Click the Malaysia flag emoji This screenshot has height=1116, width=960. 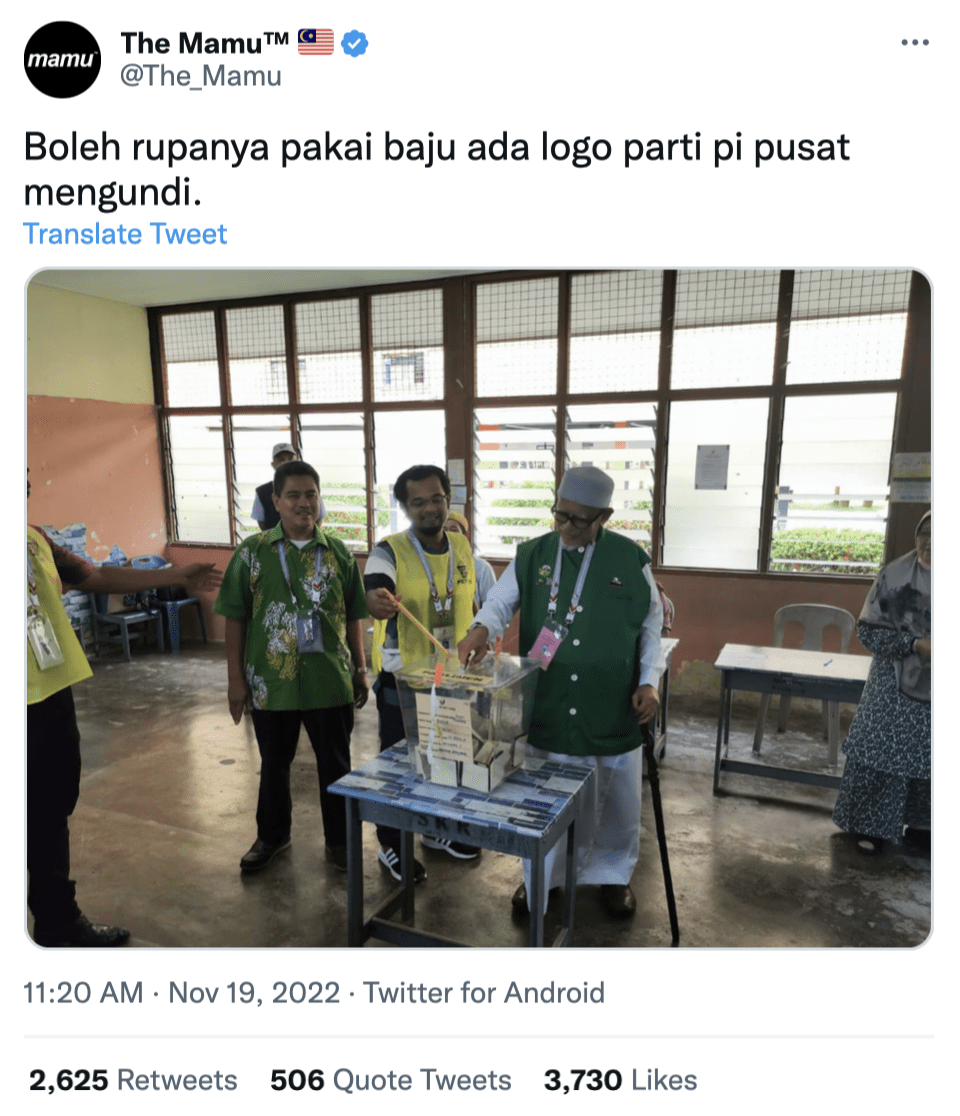[315, 42]
